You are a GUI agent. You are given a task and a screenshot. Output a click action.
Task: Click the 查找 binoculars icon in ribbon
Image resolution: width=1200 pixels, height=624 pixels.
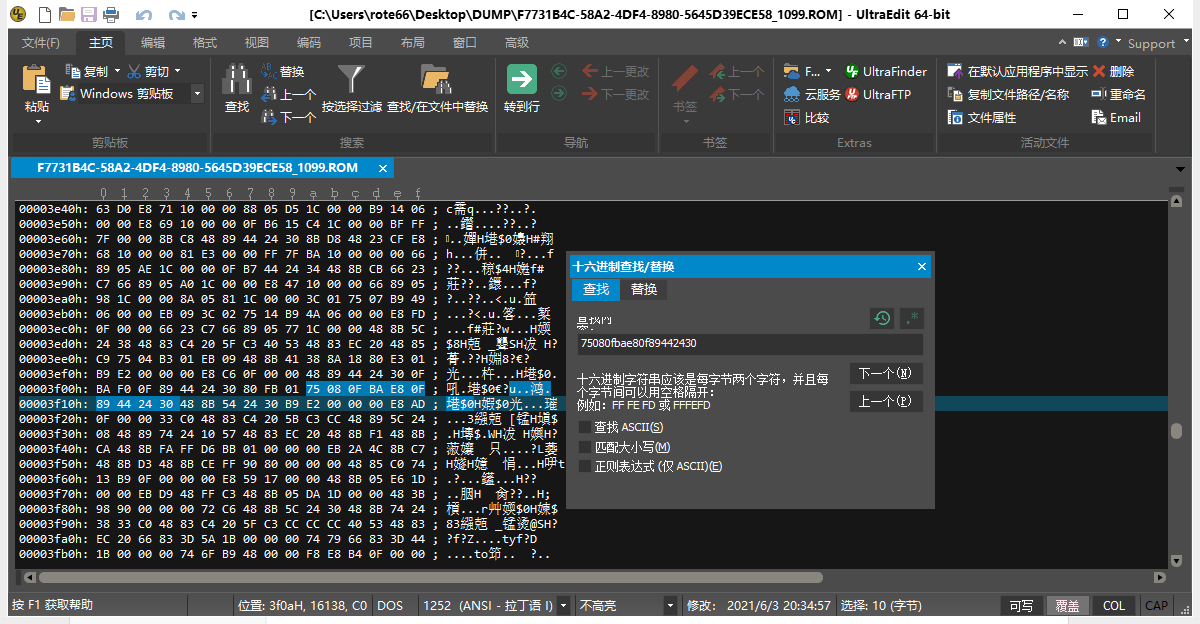point(237,79)
